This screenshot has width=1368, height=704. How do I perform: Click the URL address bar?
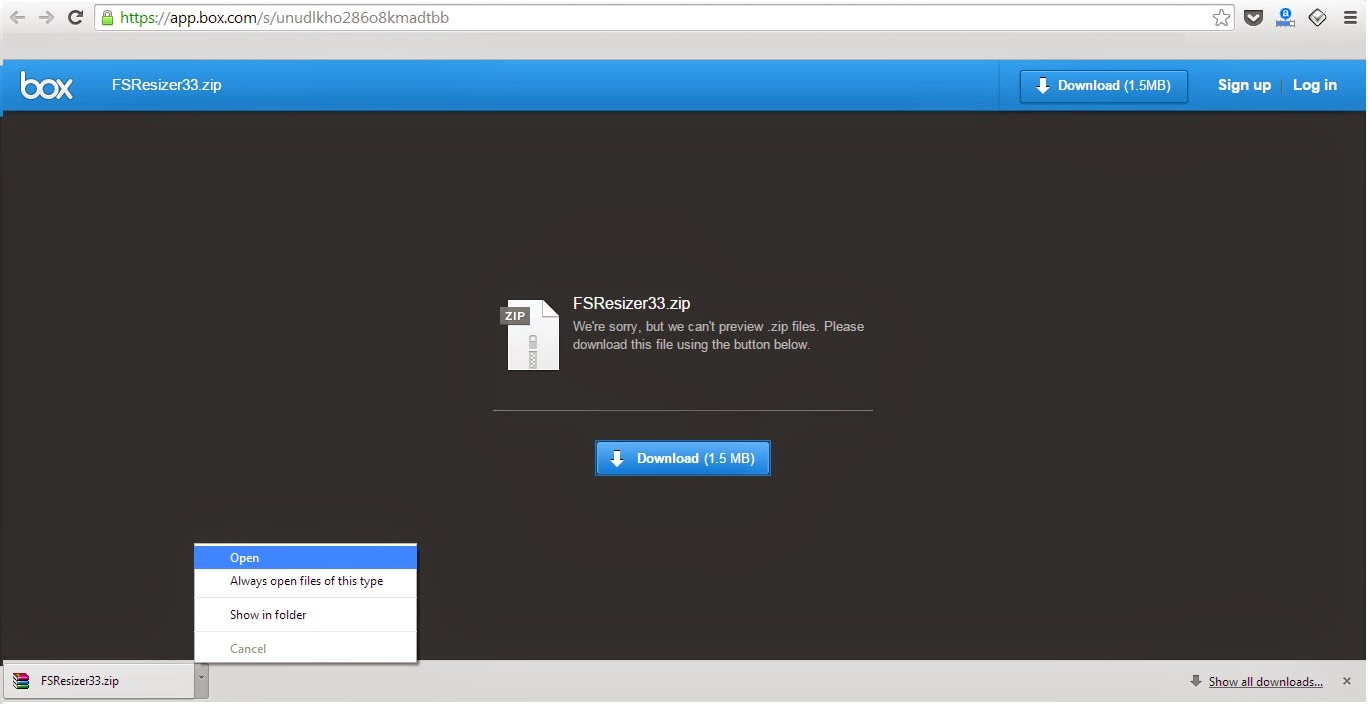point(650,18)
